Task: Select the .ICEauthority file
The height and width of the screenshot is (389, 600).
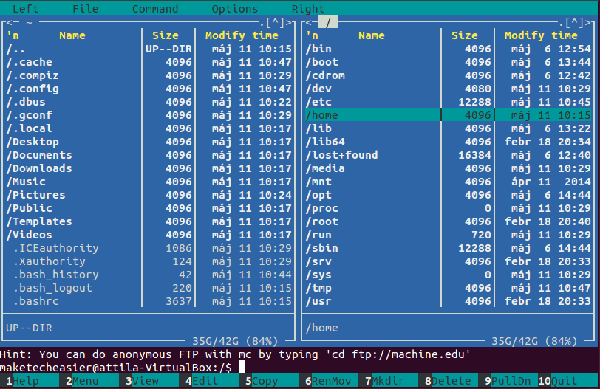Action: 149,248
